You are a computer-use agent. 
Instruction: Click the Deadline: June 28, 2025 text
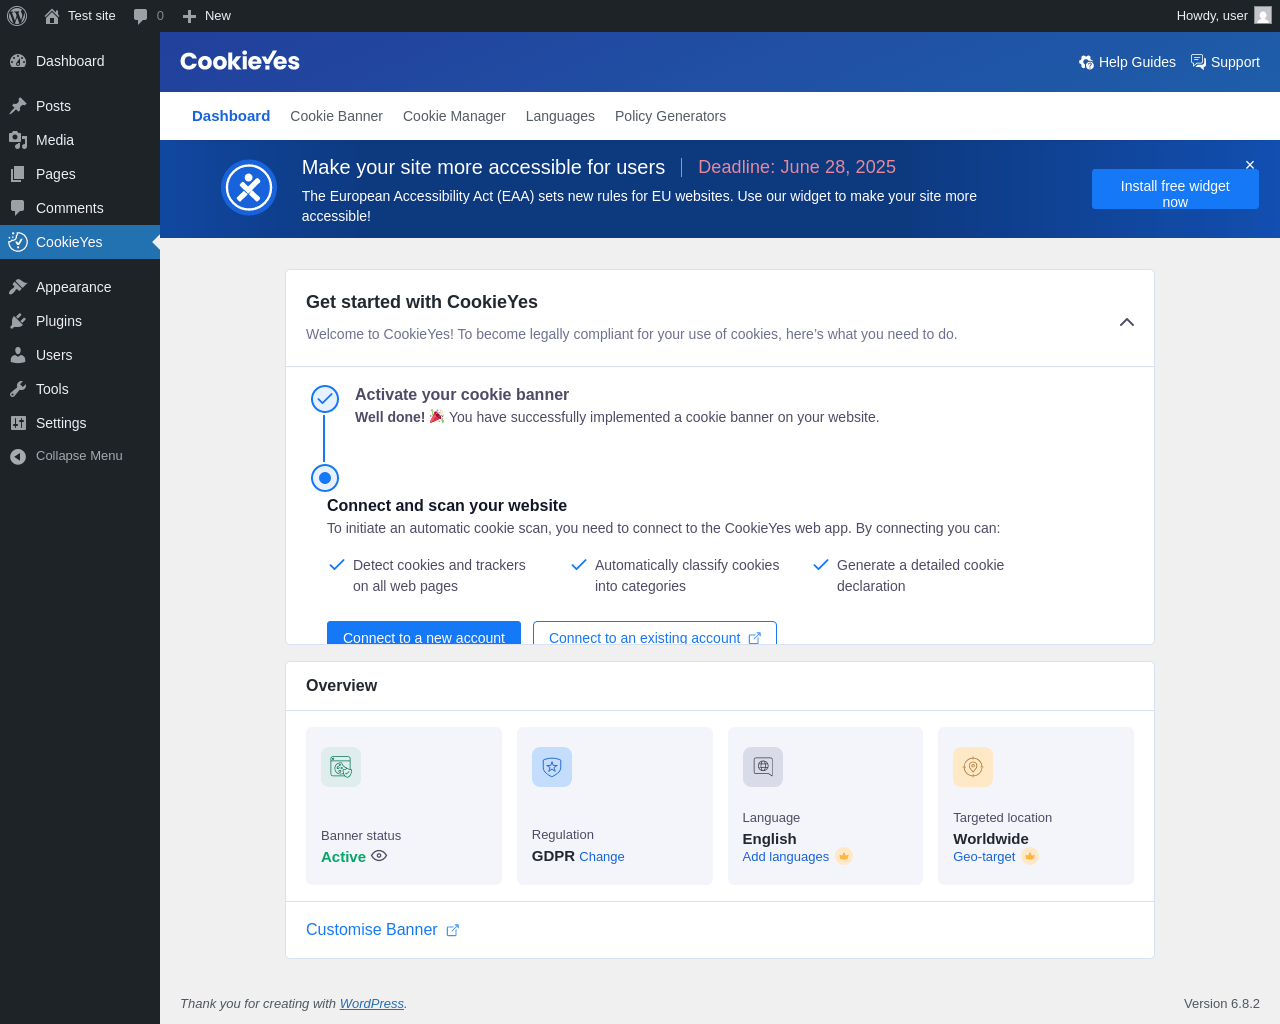pyautogui.click(x=797, y=167)
